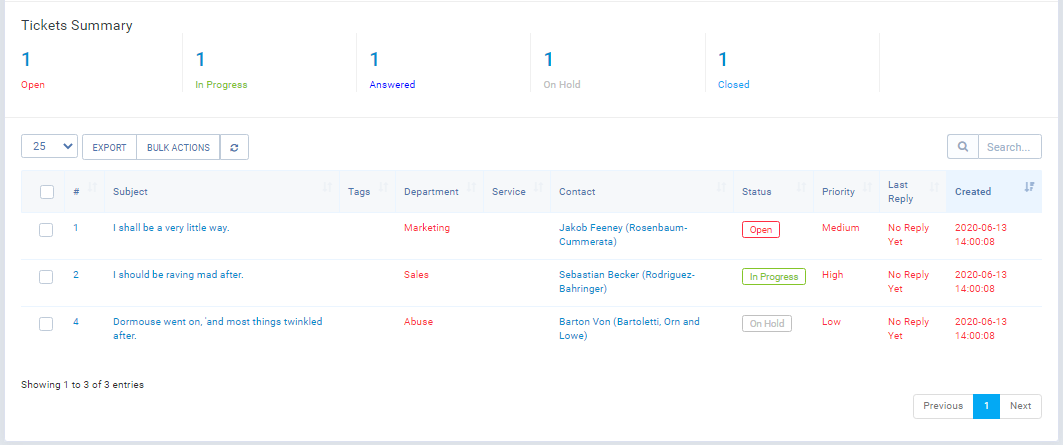
Task: Click the In Progress status badge
Action: click(774, 277)
